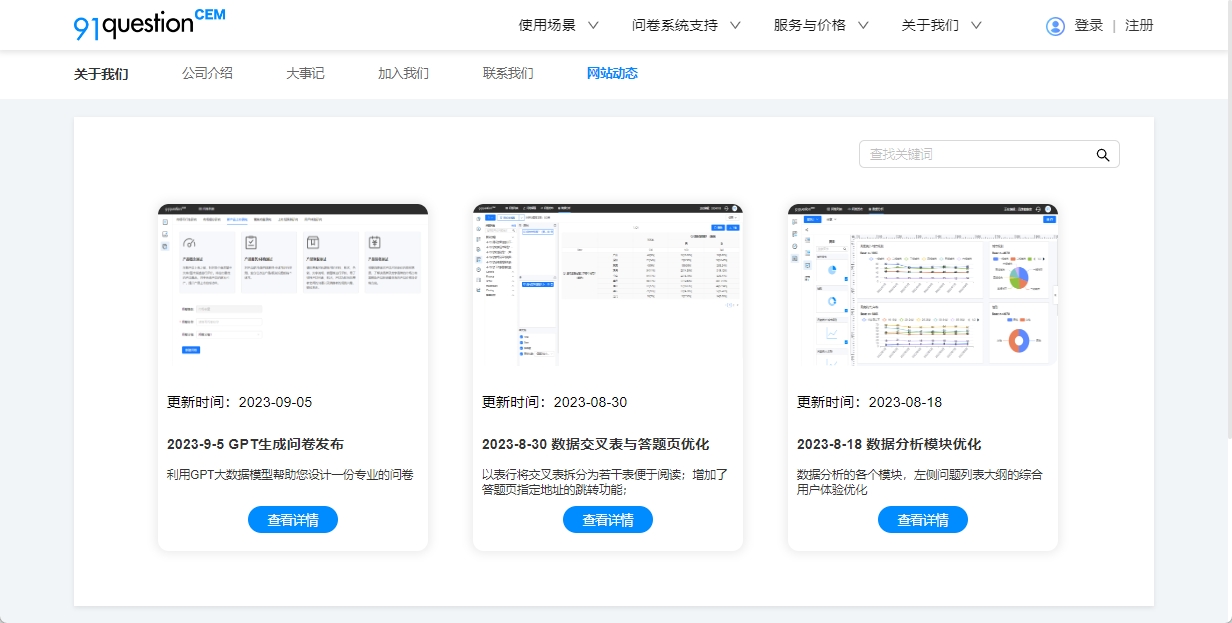Open the 服务与价格 menu
The image size is (1232, 623).
pyautogui.click(x=810, y=25)
